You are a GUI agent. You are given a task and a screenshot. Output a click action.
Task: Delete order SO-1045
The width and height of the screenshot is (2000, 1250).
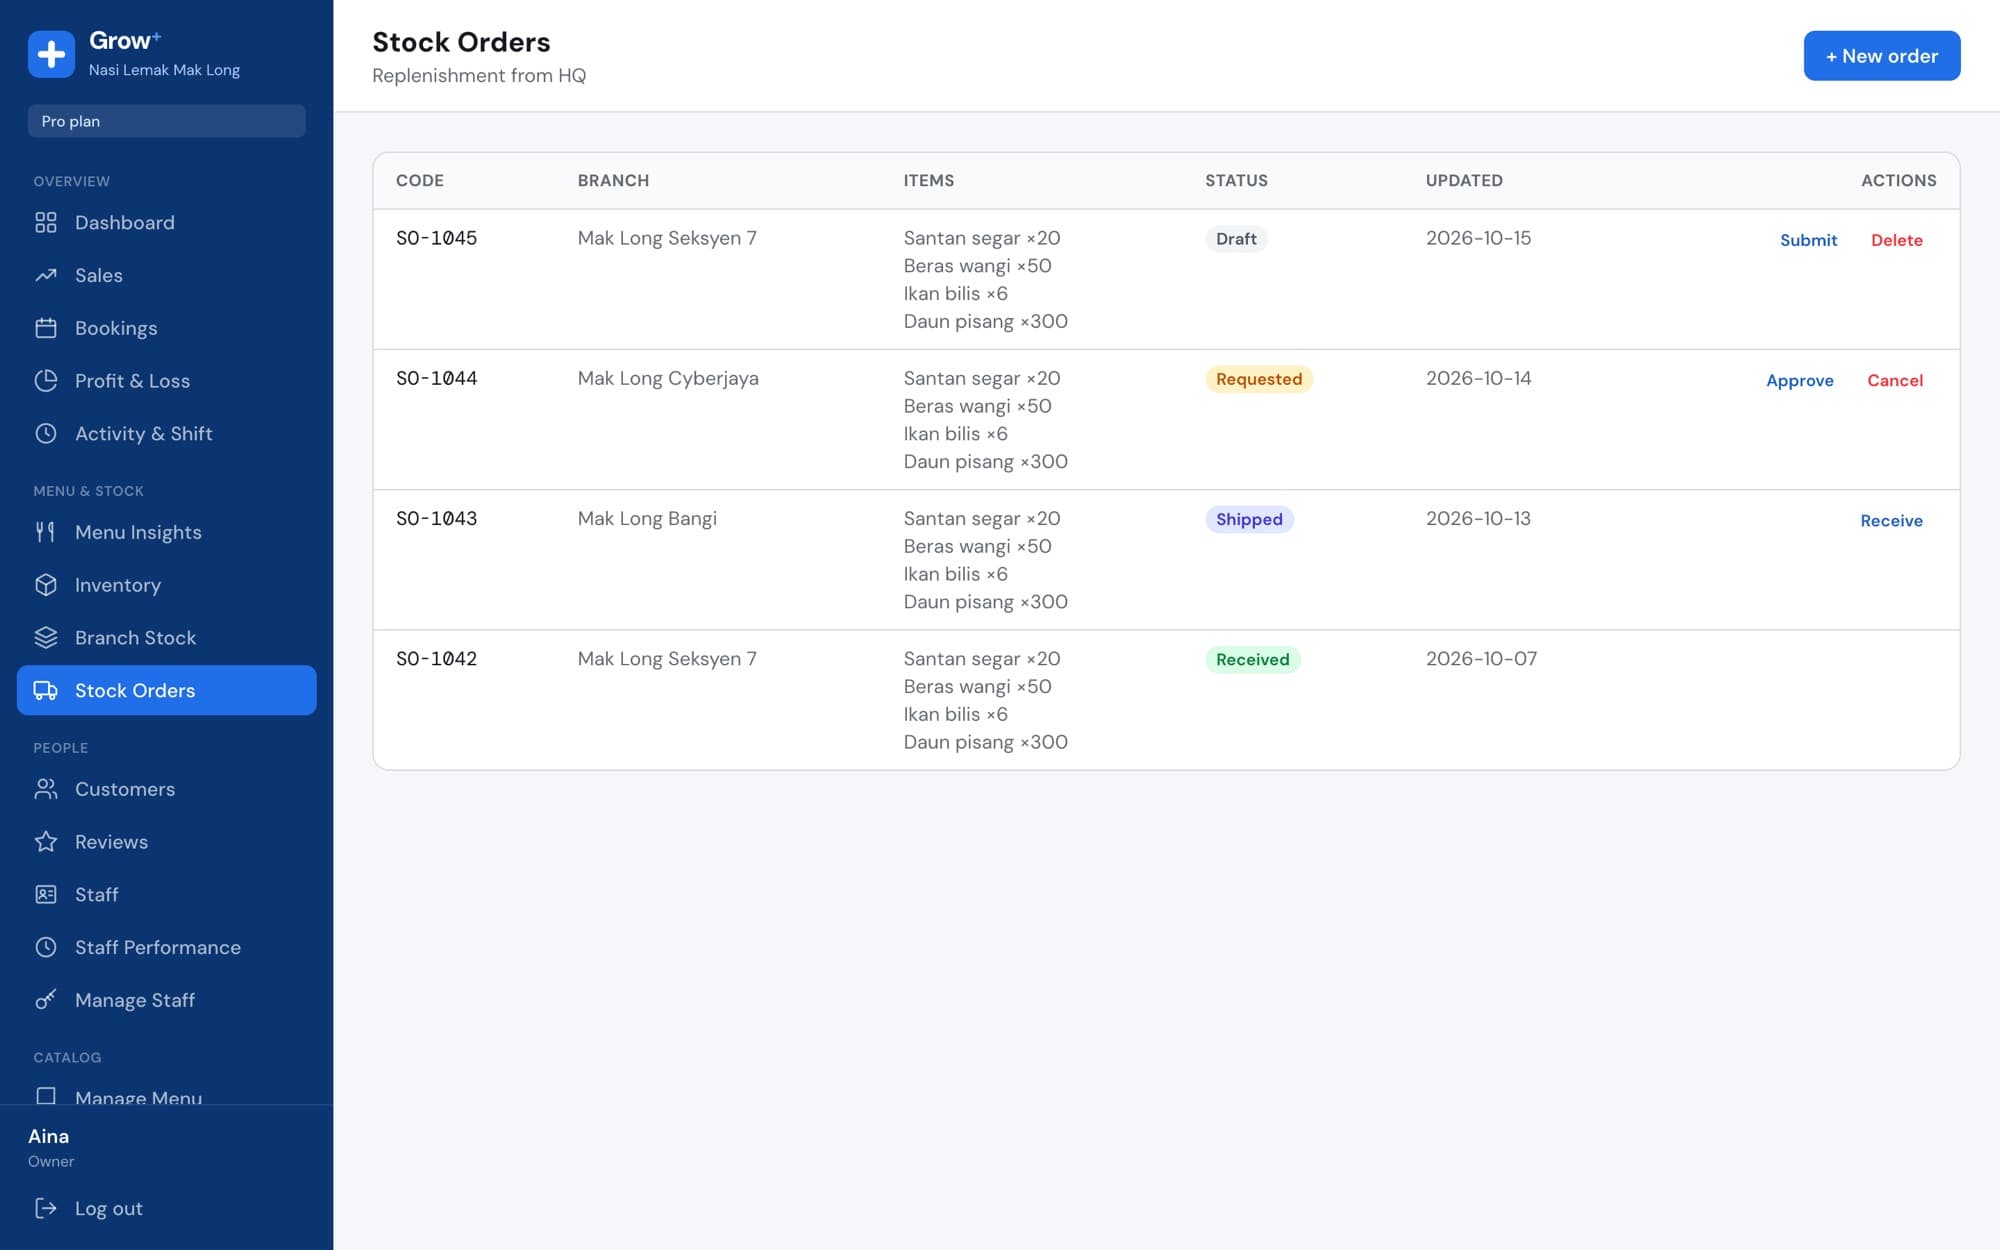(1896, 240)
